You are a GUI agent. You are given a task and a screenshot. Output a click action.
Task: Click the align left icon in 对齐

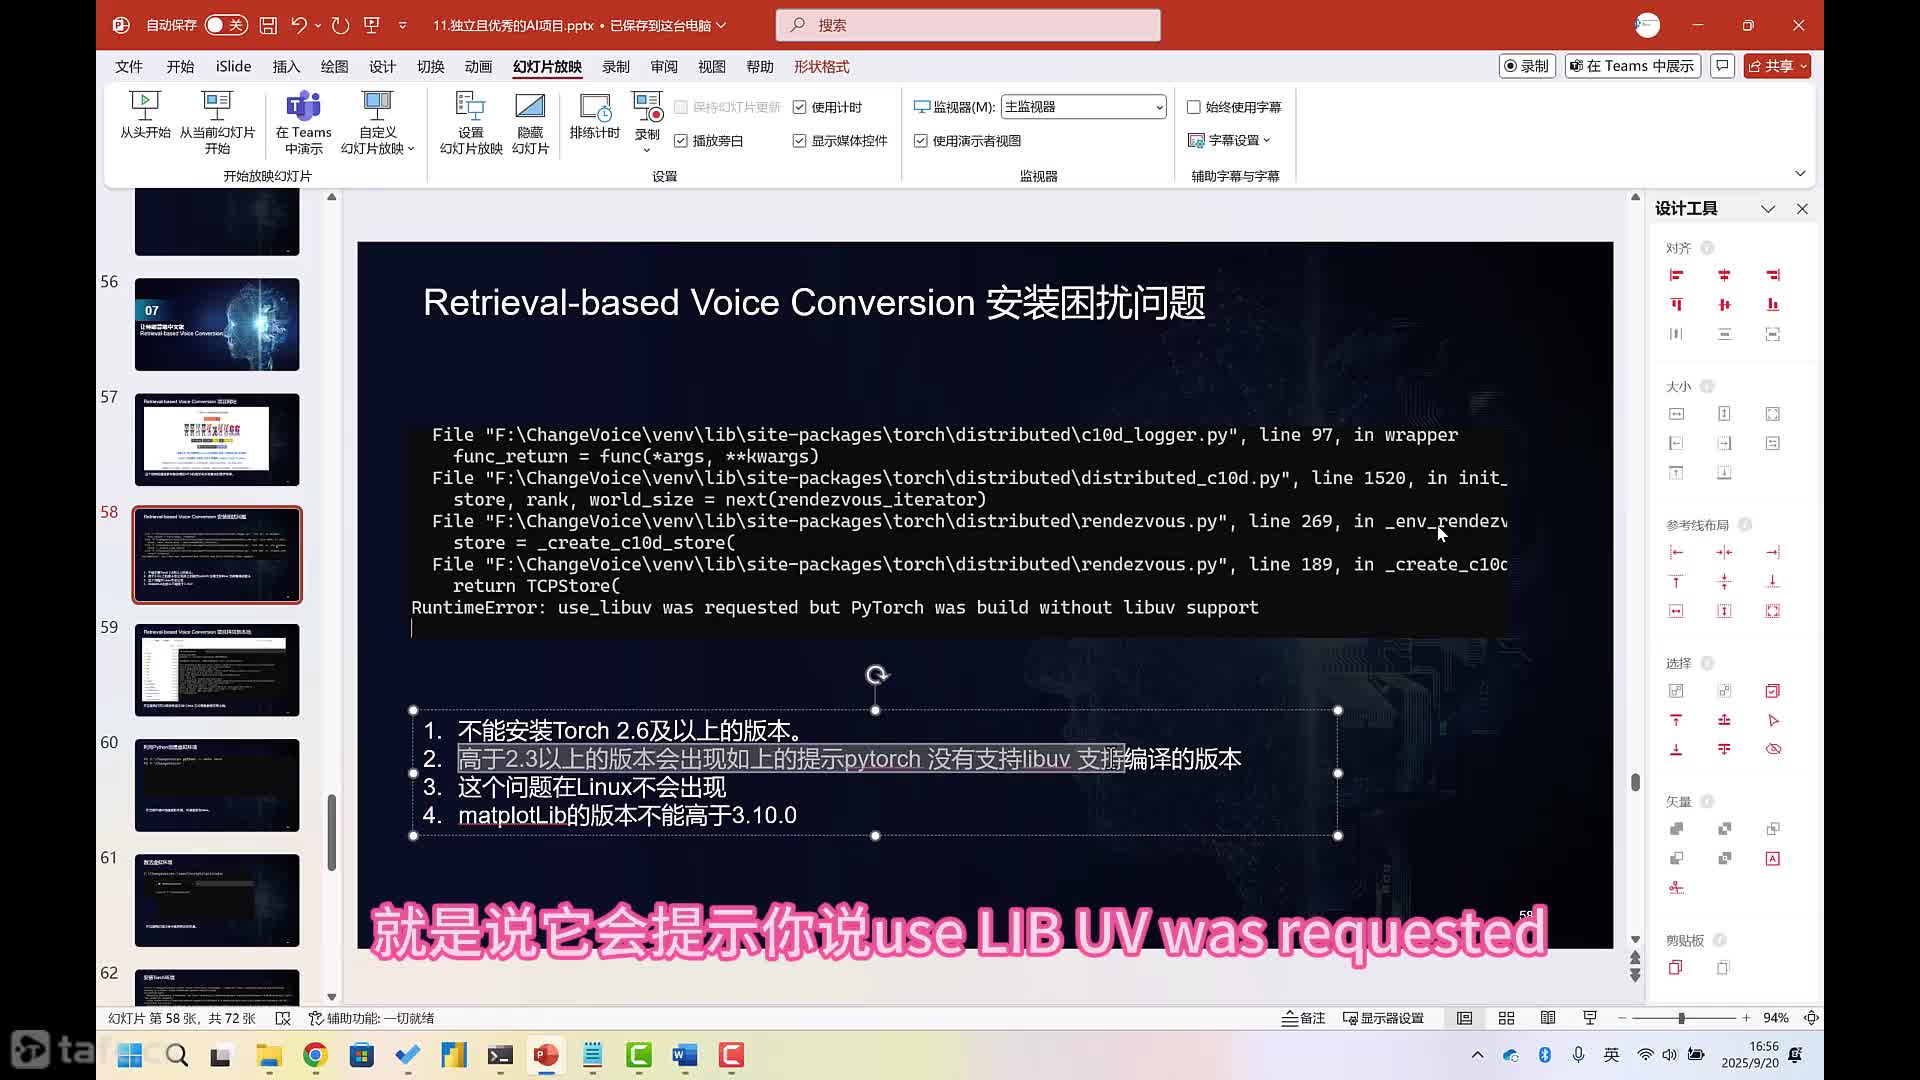point(1677,275)
